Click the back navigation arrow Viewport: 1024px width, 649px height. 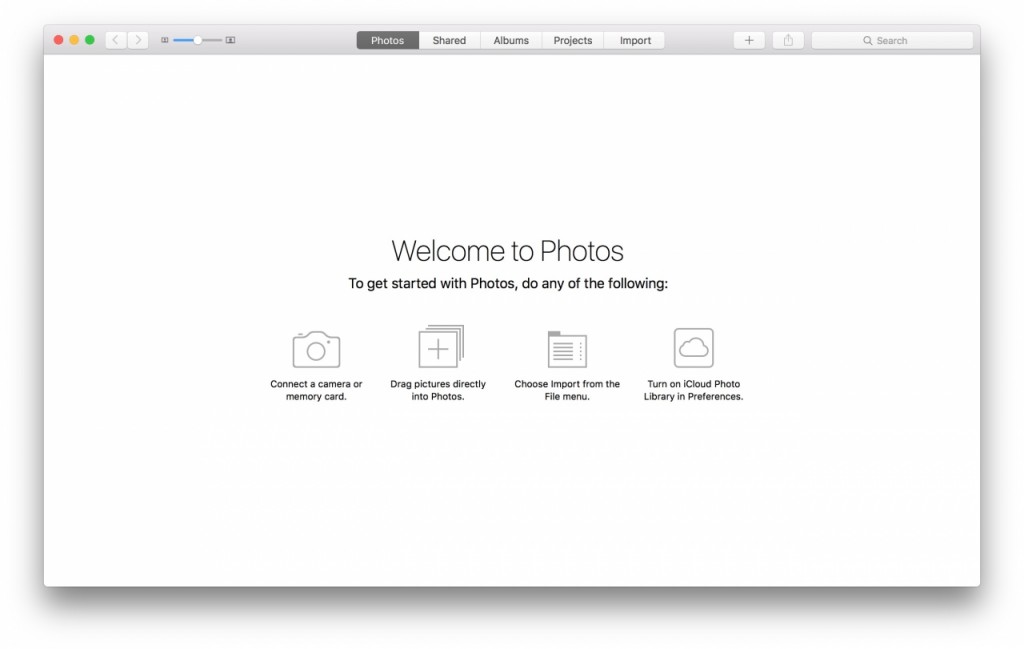coord(116,40)
